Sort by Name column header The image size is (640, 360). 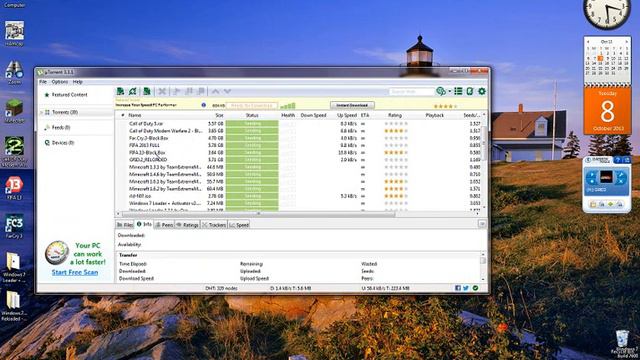point(135,116)
